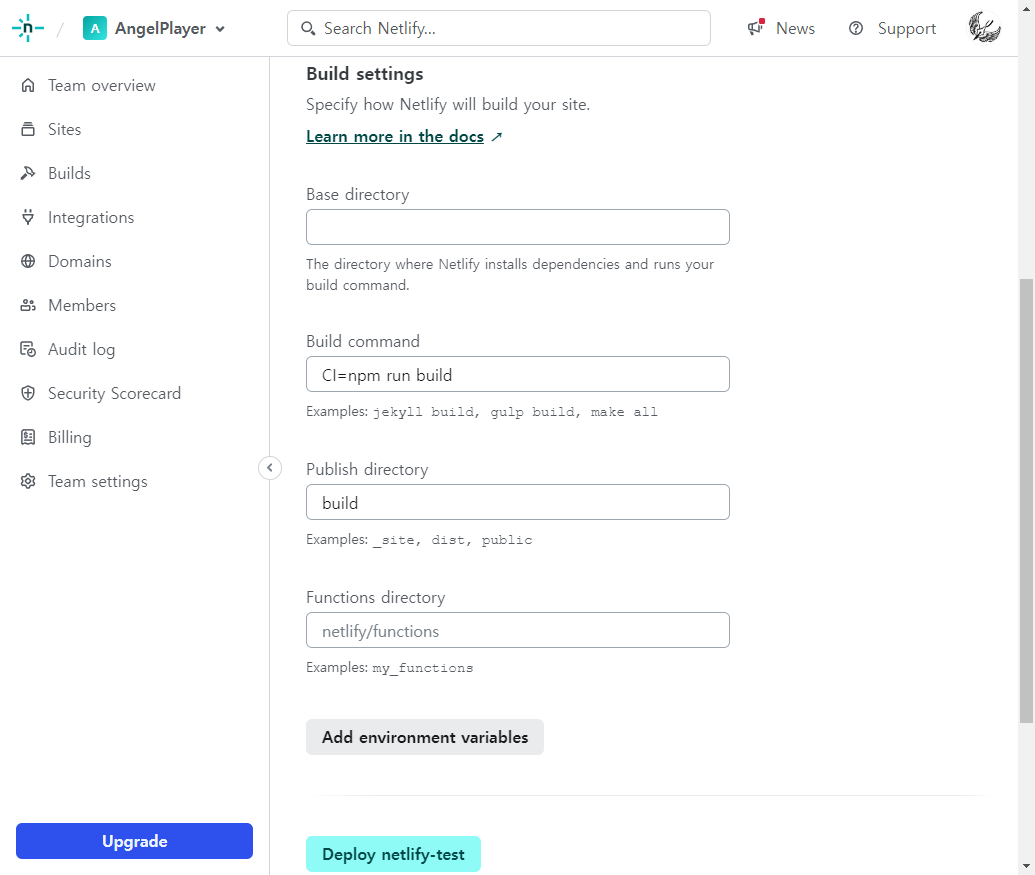
Task: Click the scrollbar down arrow
Action: [x=1026, y=866]
